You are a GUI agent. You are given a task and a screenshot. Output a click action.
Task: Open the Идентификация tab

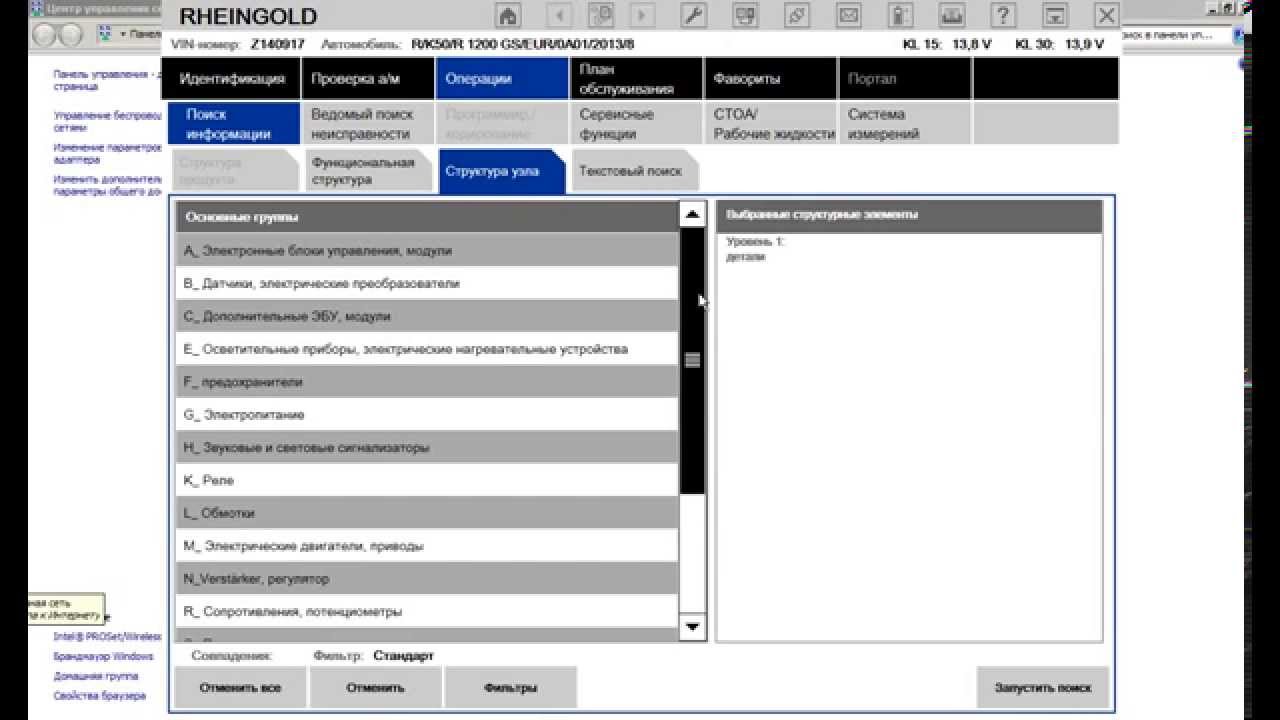click(x=233, y=78)
